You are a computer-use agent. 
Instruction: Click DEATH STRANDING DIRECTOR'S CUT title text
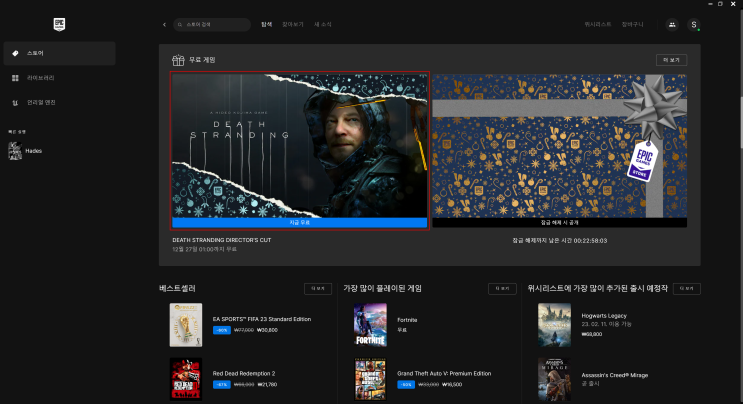point(222,240)
